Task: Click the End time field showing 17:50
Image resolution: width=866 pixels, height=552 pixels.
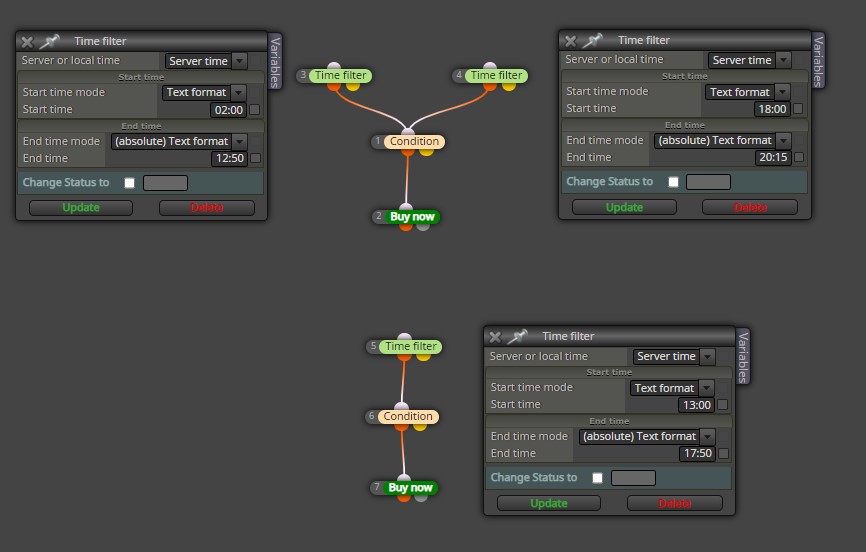Action: [698, 454]
